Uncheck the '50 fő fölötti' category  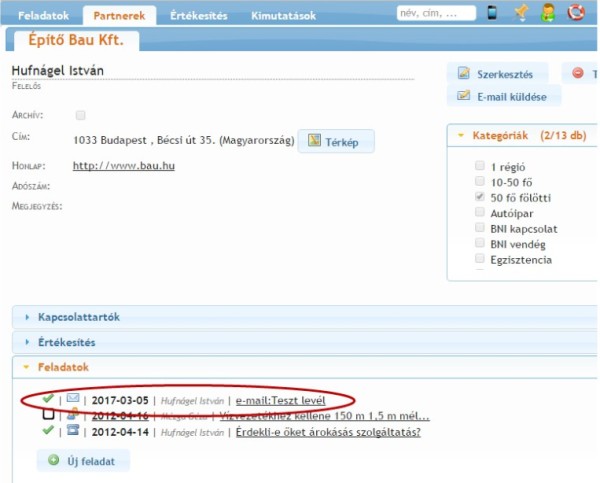click(x=481, y=197)
